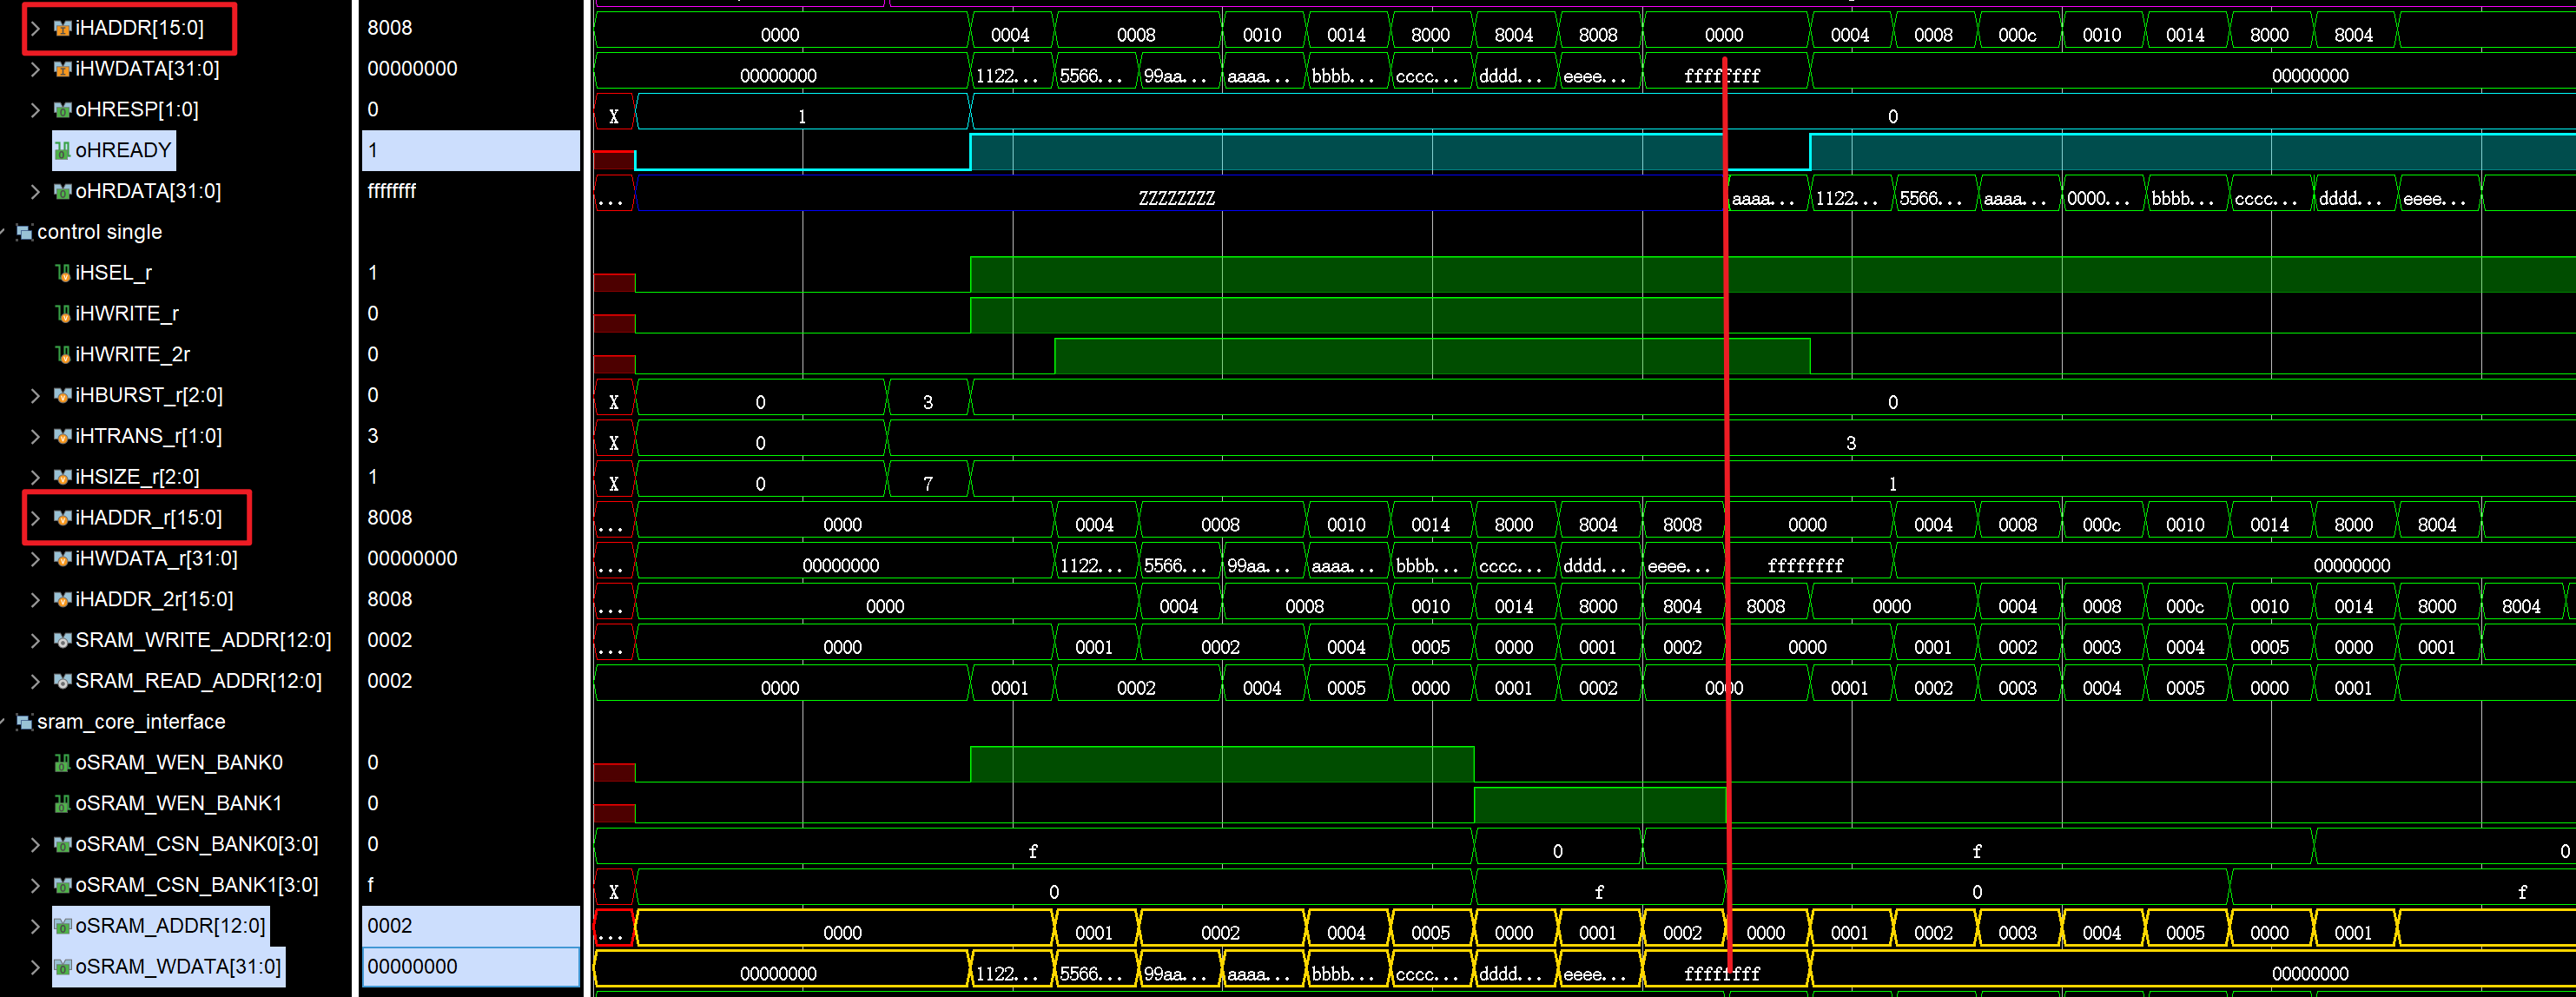This screenshot has height=997, width=2576.
Task: Expand the iHADDR_r[15:0] bus
Action: (35, 518)
